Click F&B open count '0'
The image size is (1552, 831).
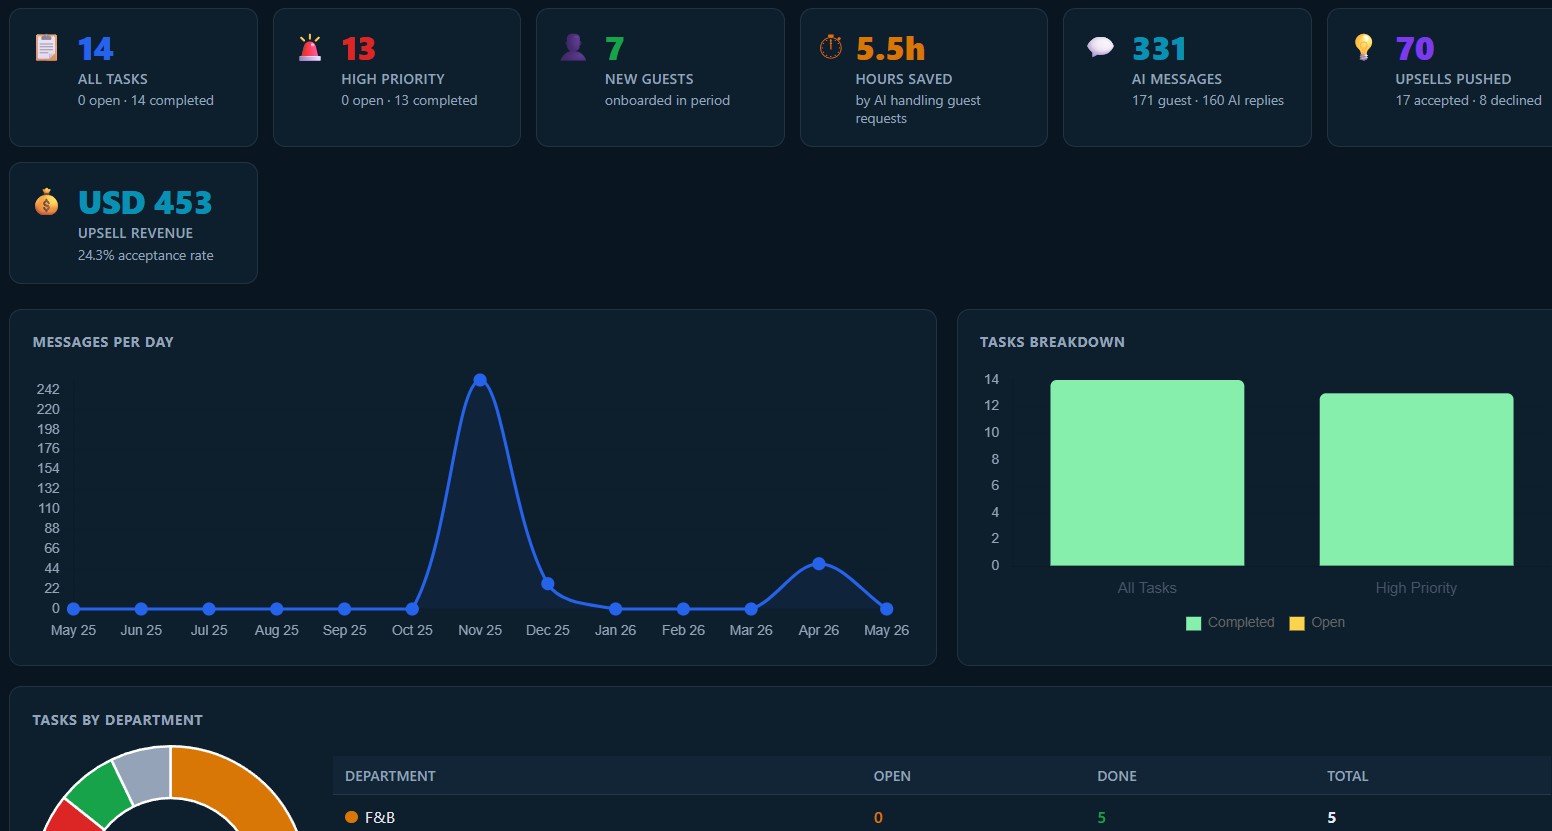pyautogui.click(x=878, y=817)
